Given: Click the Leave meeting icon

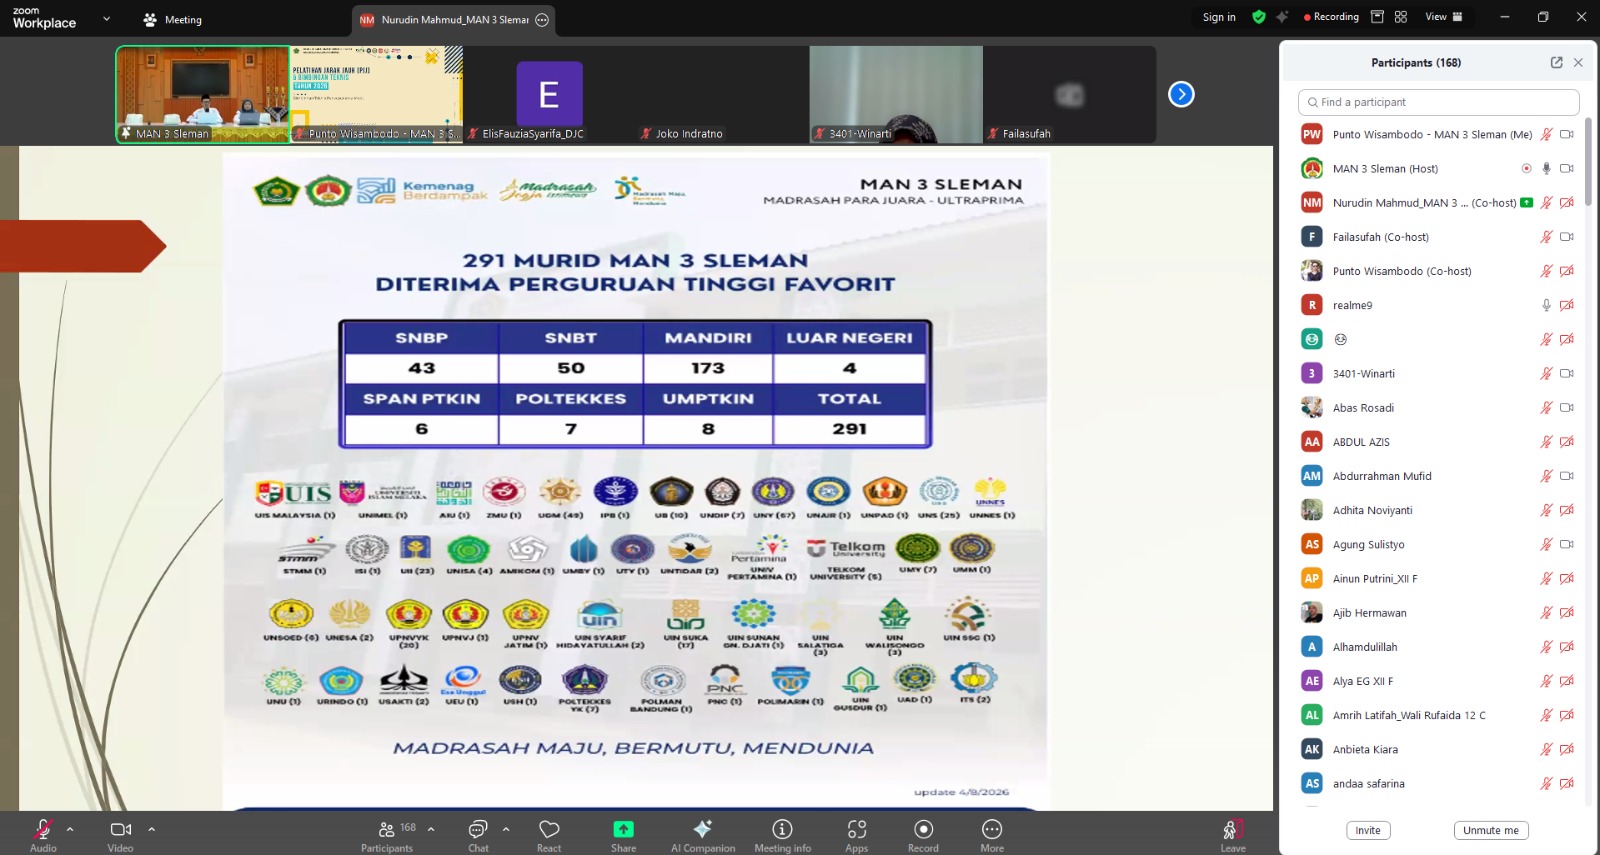Looking at the screenshot, I should pyautogui.click(x=1233, y=829).
